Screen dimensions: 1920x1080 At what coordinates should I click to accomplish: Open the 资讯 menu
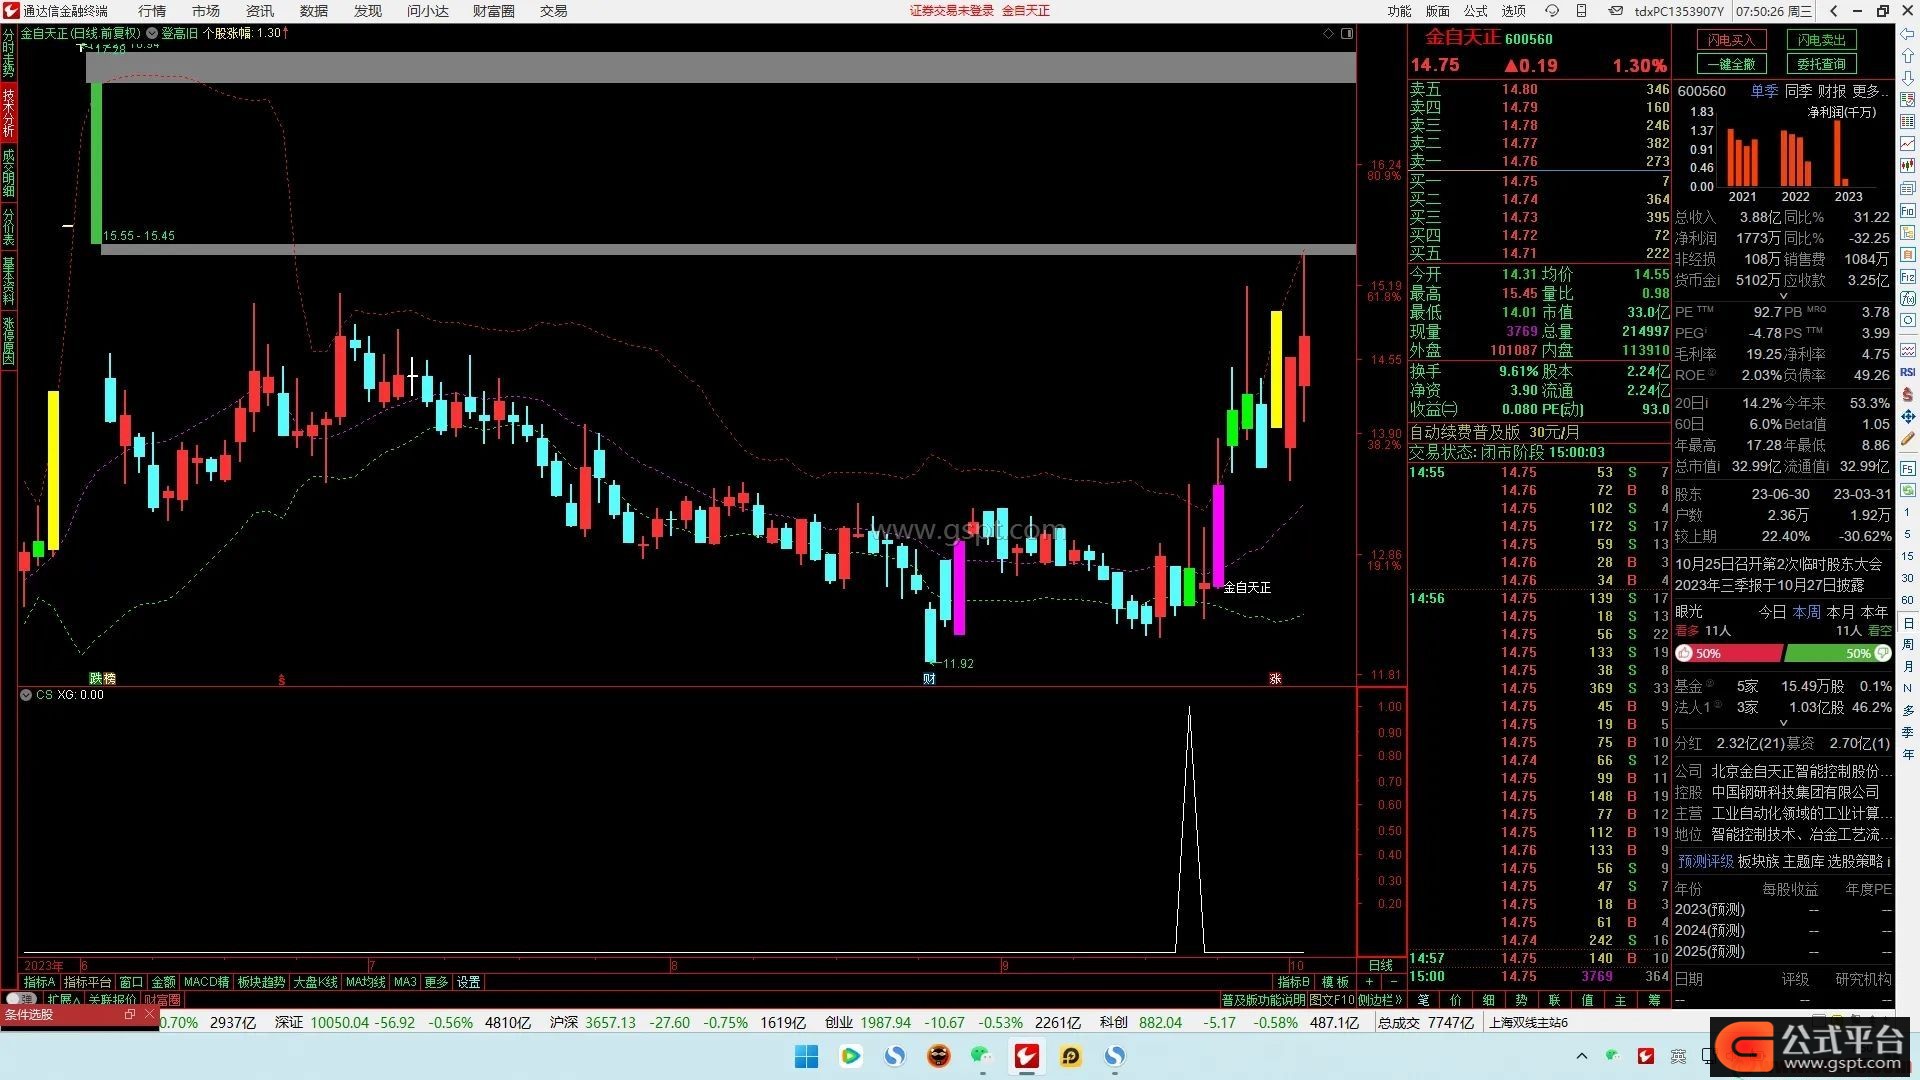[x=260, y=11]
